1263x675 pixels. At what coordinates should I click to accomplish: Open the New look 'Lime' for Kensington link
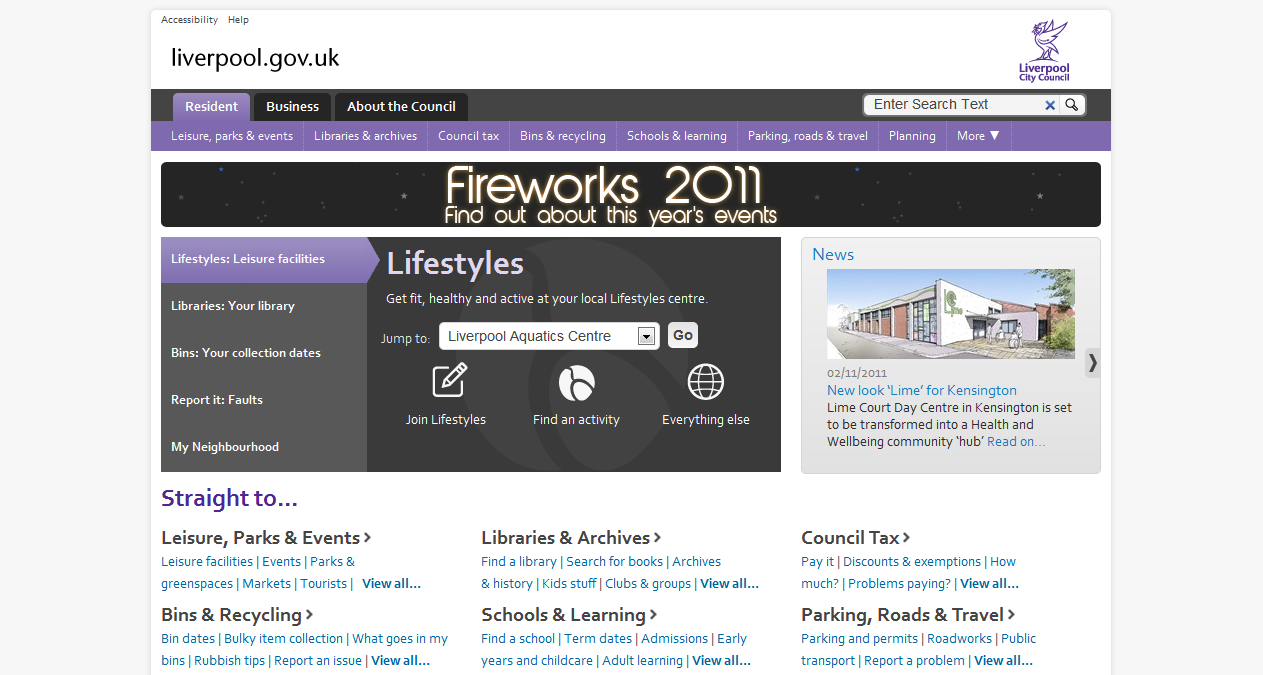(x=921, y=390)
